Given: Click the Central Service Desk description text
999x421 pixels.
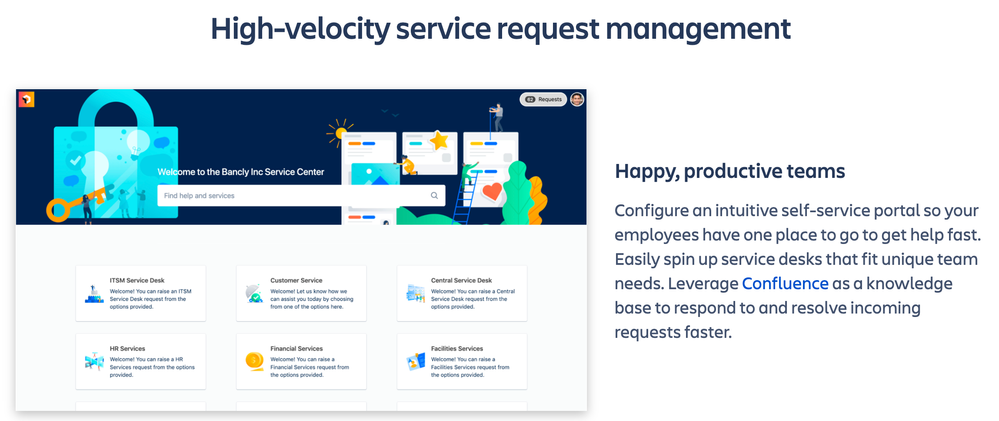Looking at the screenshot, I should [x=473, y=299].
